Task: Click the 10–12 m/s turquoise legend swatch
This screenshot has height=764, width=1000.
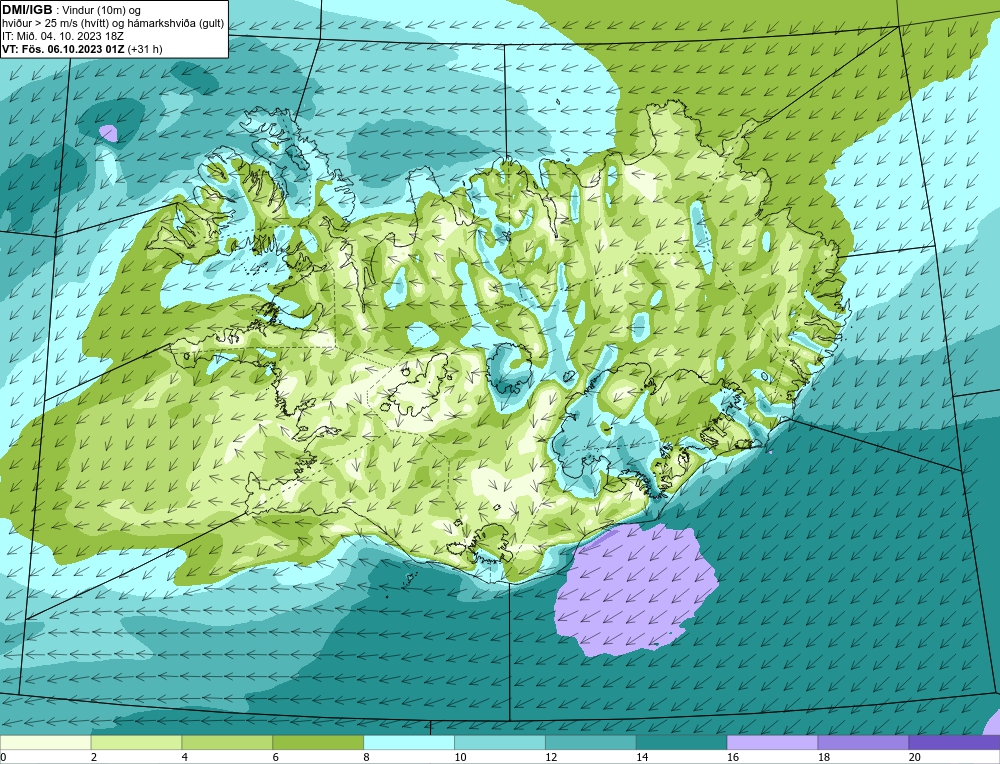Action: (x=499, y=742)
